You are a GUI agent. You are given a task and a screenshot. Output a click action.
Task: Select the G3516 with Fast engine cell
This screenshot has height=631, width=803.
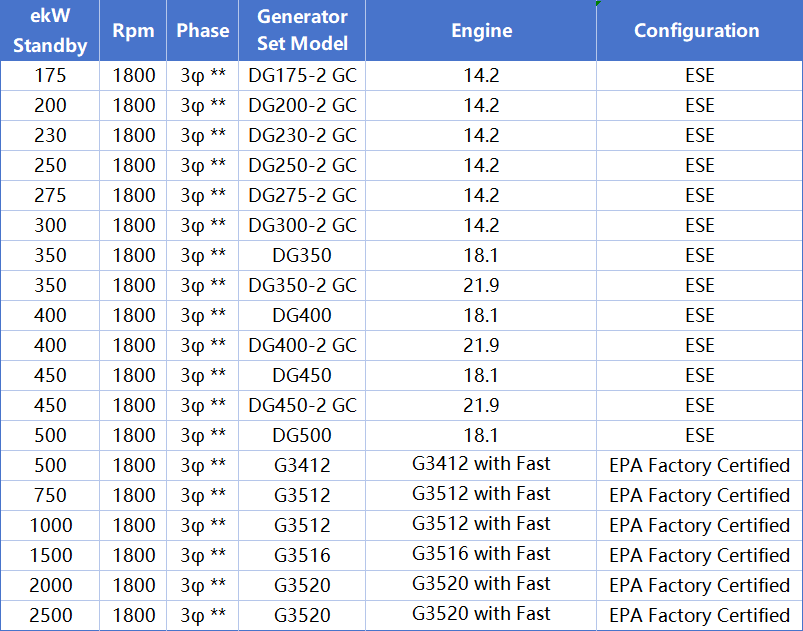pos(481,555)
